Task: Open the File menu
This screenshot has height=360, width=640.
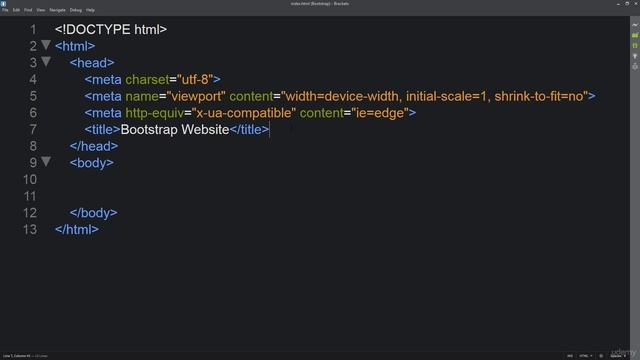Action: click(5, 10)
